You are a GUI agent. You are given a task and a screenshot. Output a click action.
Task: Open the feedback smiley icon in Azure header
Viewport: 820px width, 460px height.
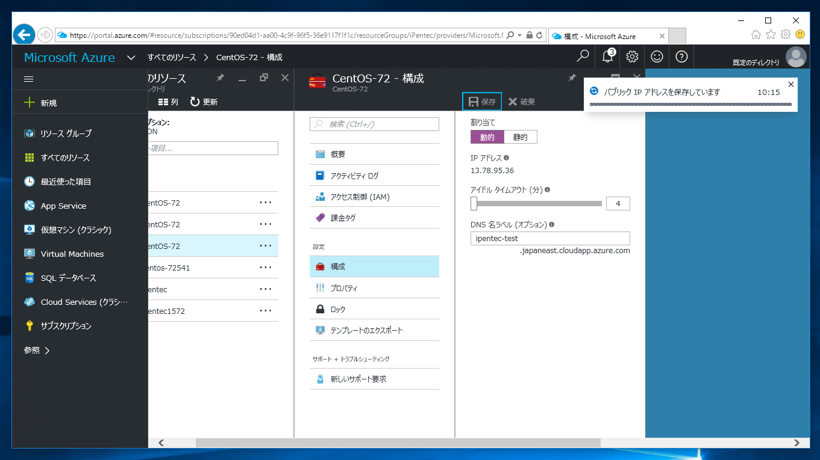pos(657,56)
